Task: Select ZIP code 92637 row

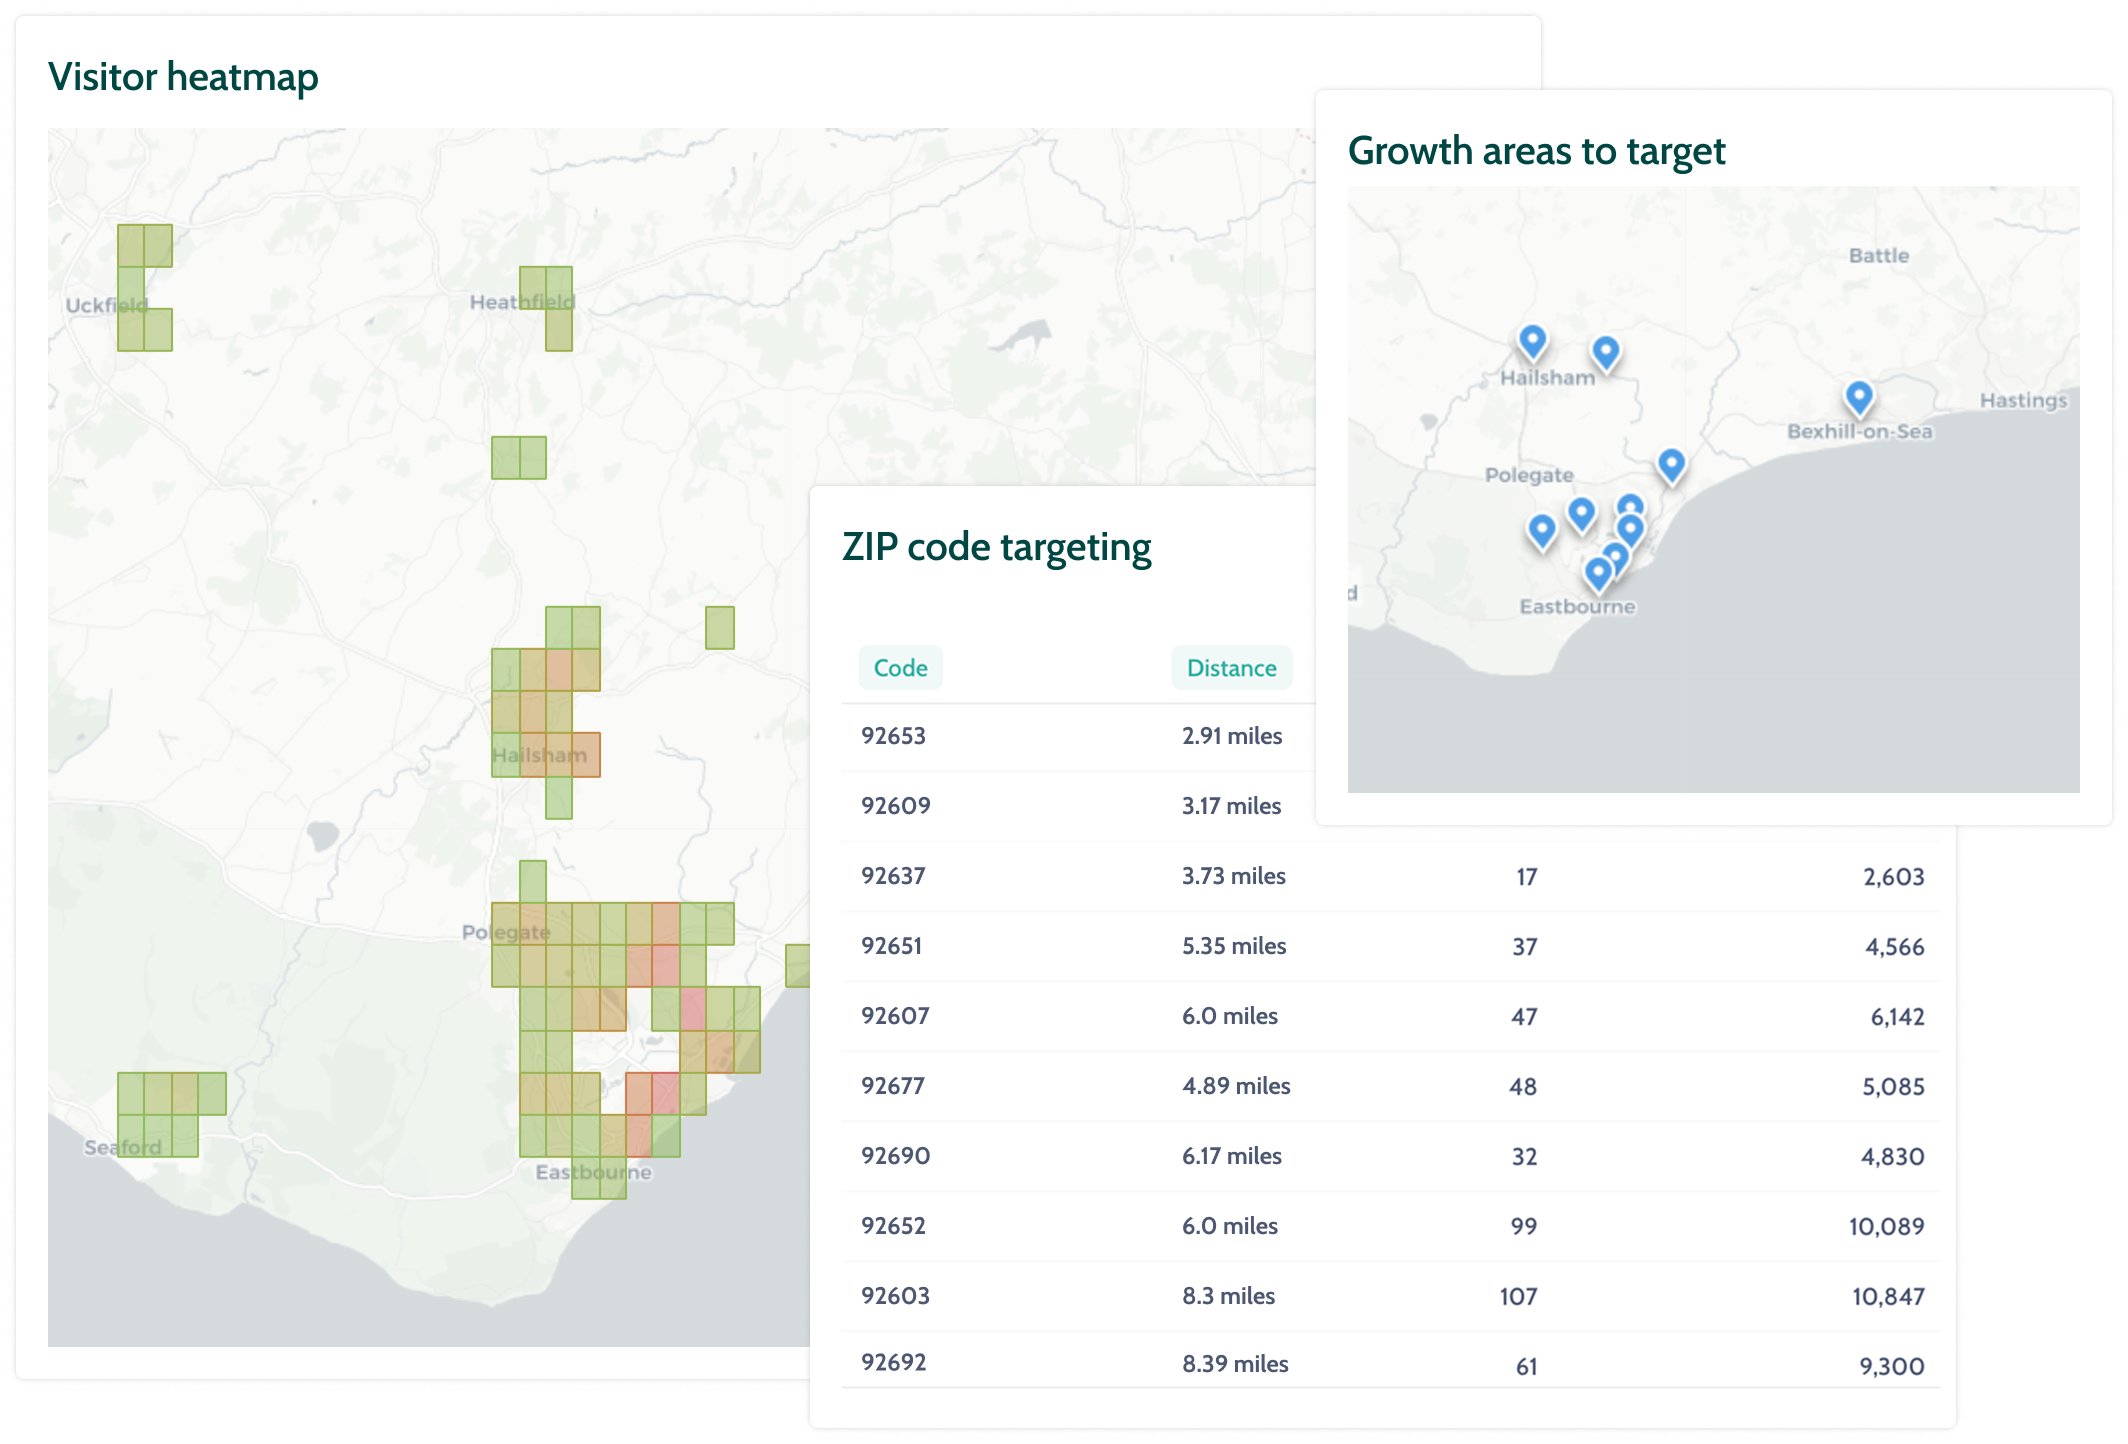Action: tap(893, 876)
